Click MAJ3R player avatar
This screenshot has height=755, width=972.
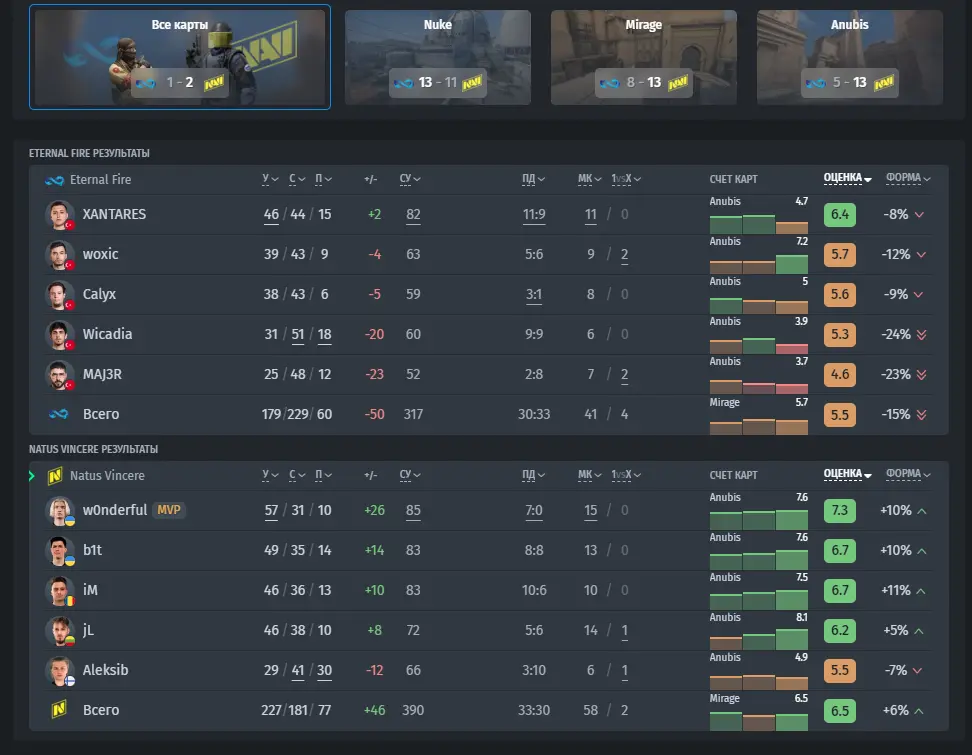(60, 374)
